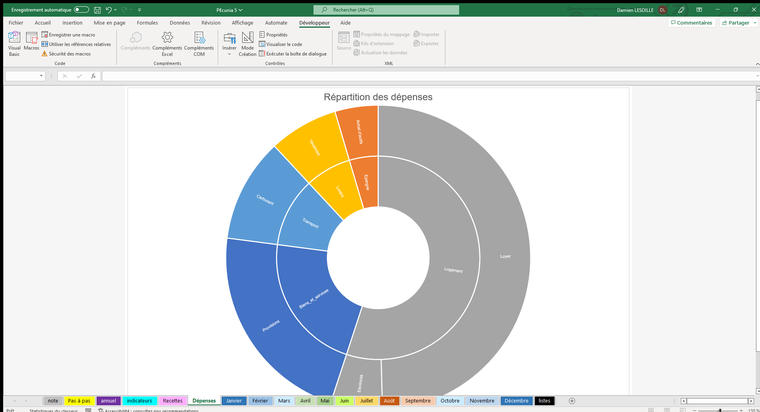
Task: Toggle the ribbon display options button
Action: (x=700, y=9)
